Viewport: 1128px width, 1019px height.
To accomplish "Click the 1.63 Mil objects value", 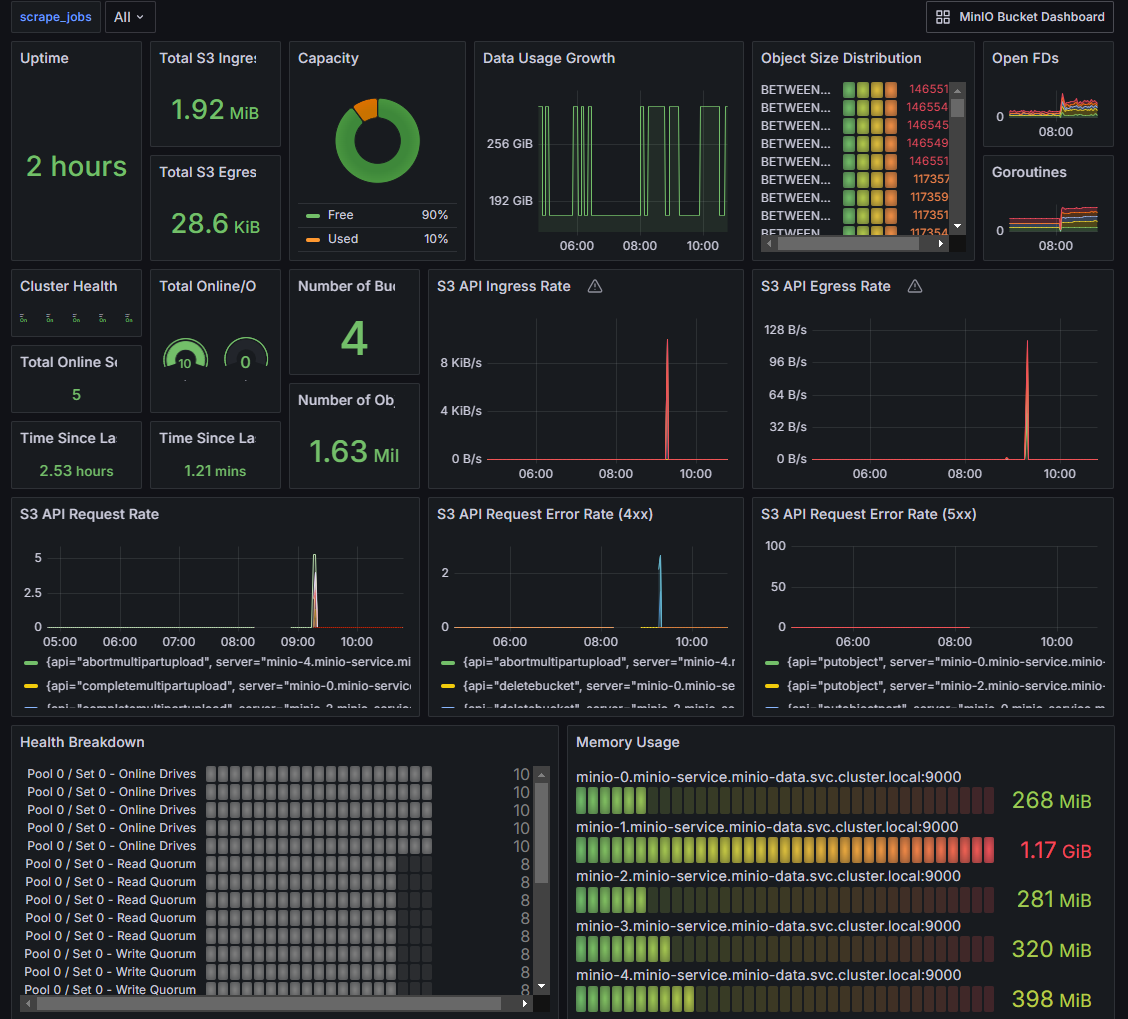I will pyautogui.click(x=354, y=452).
